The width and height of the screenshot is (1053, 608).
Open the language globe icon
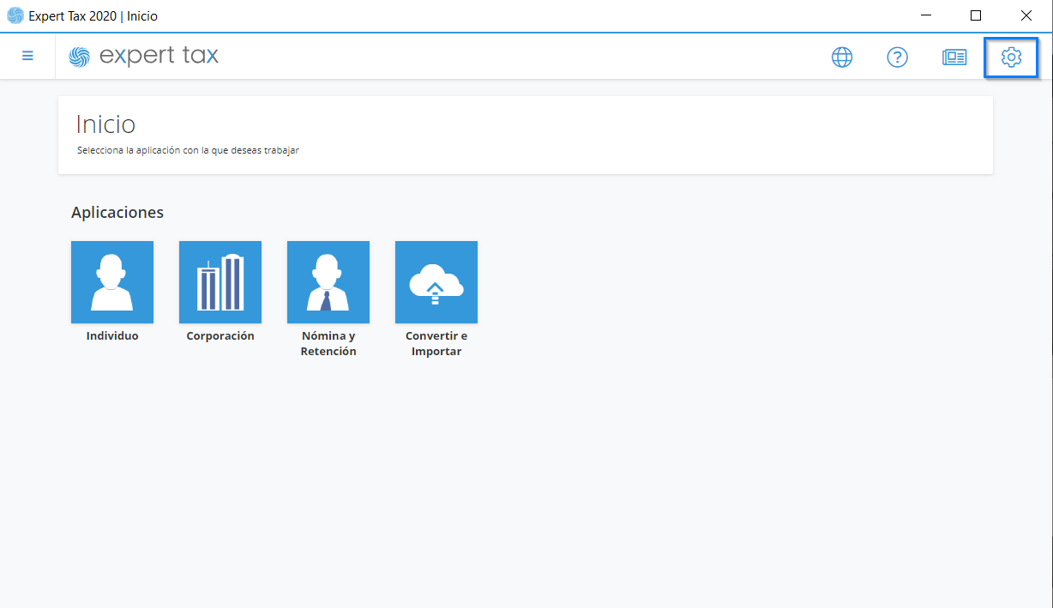(x=841, y=57)
